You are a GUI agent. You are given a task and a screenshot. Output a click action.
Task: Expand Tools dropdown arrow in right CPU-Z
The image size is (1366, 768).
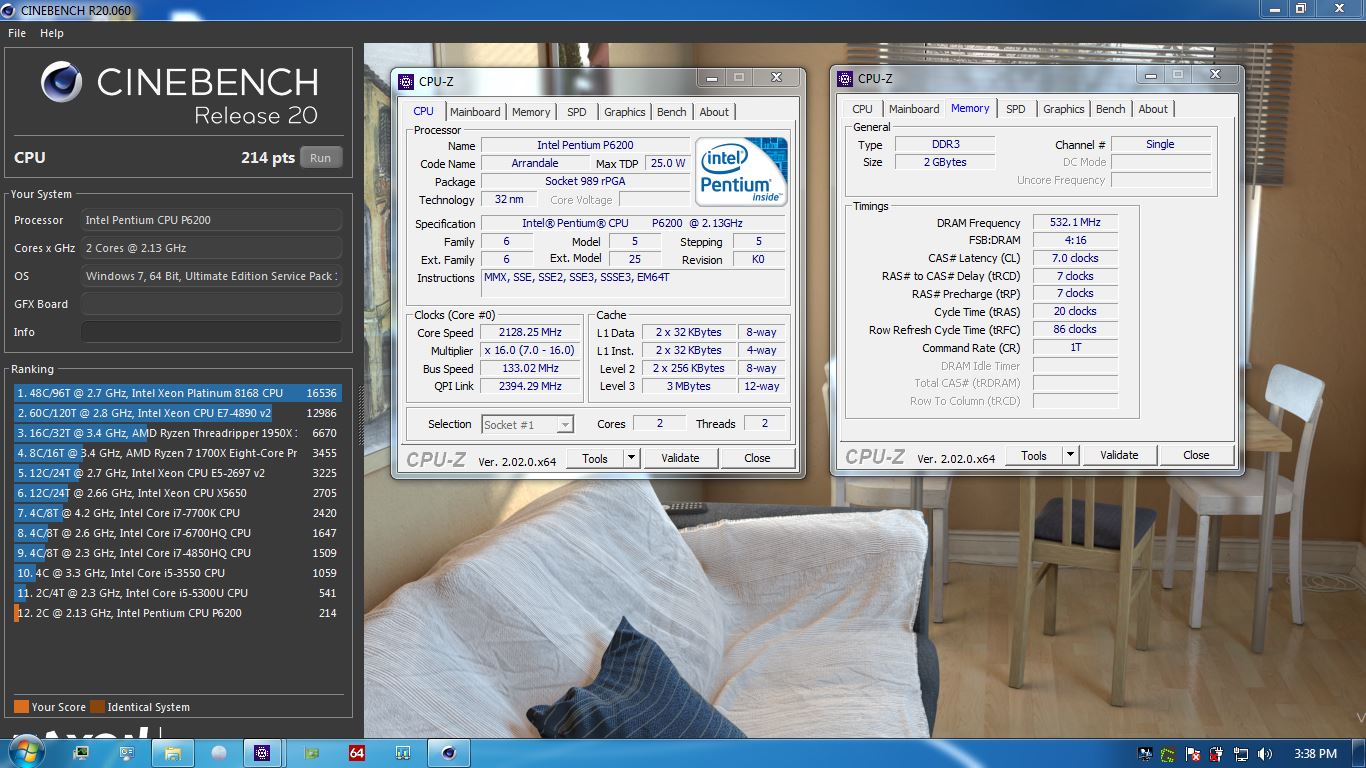click(1070, 455)
